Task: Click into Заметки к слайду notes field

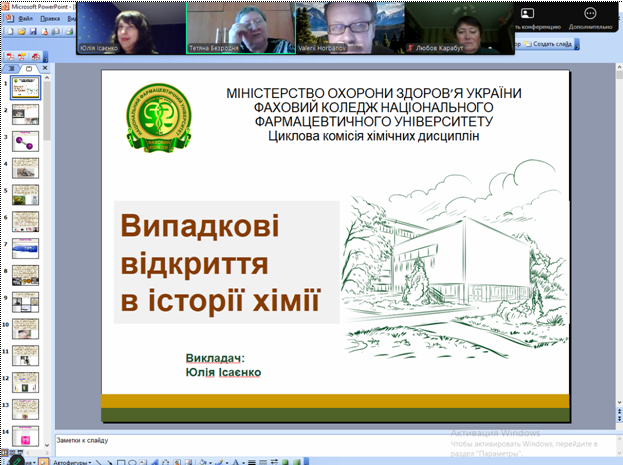Action: pos(334,444)
